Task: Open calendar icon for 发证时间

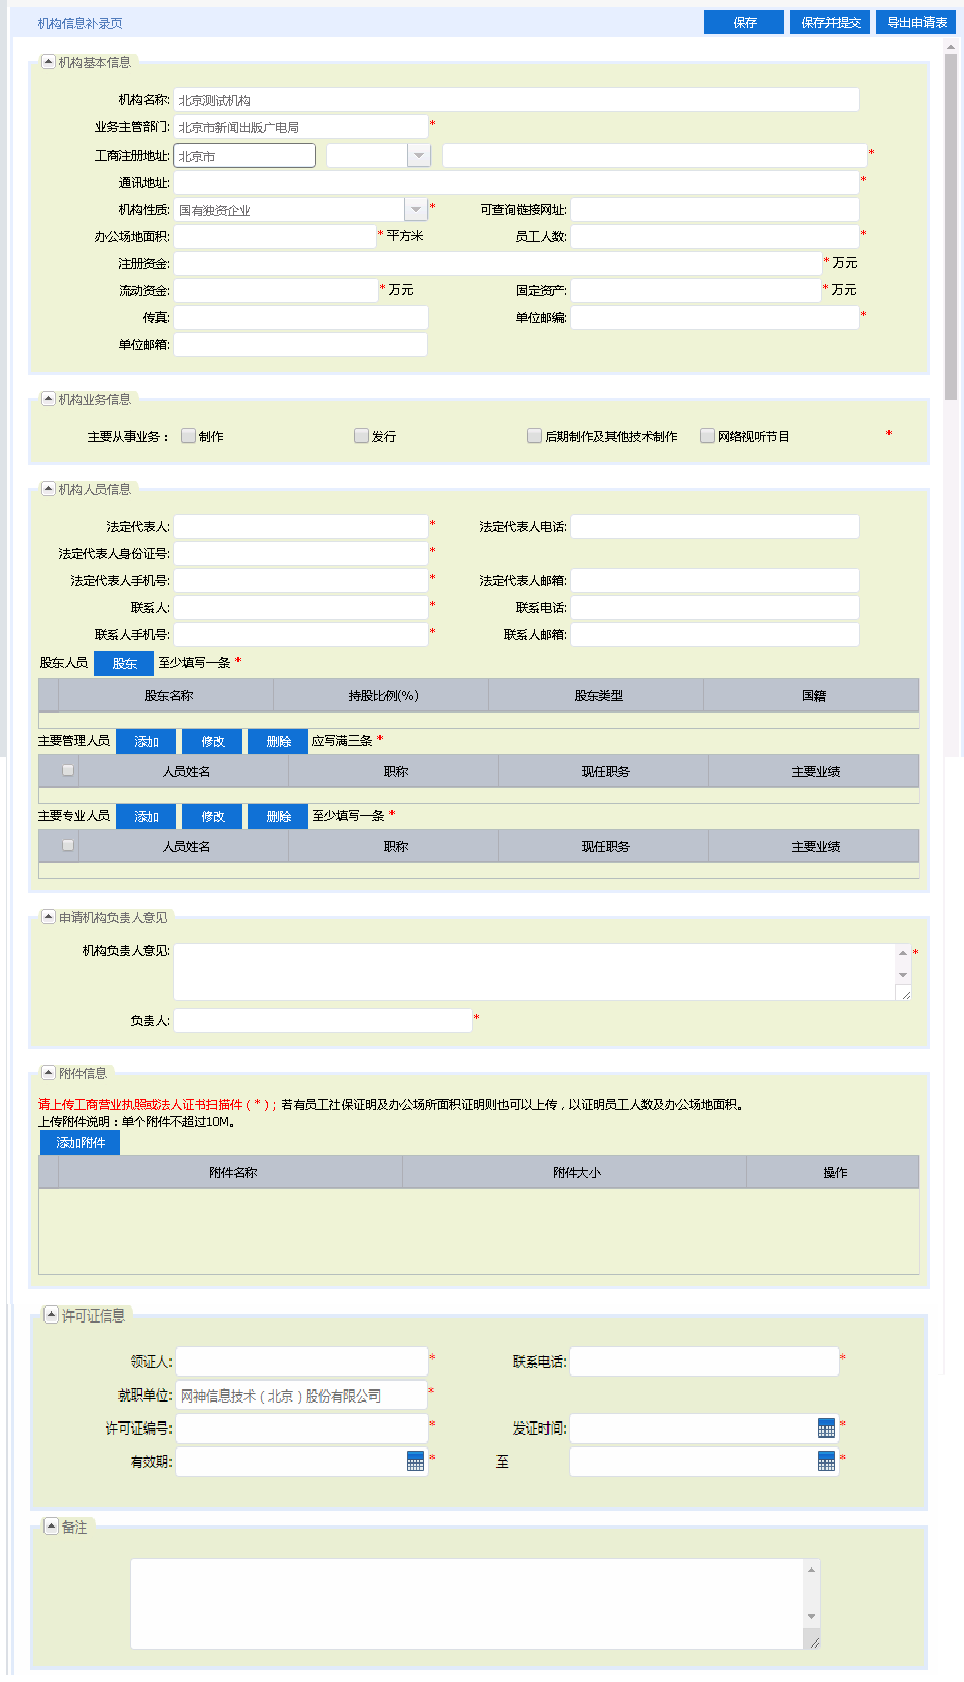Action: [x=826, y=1428]
